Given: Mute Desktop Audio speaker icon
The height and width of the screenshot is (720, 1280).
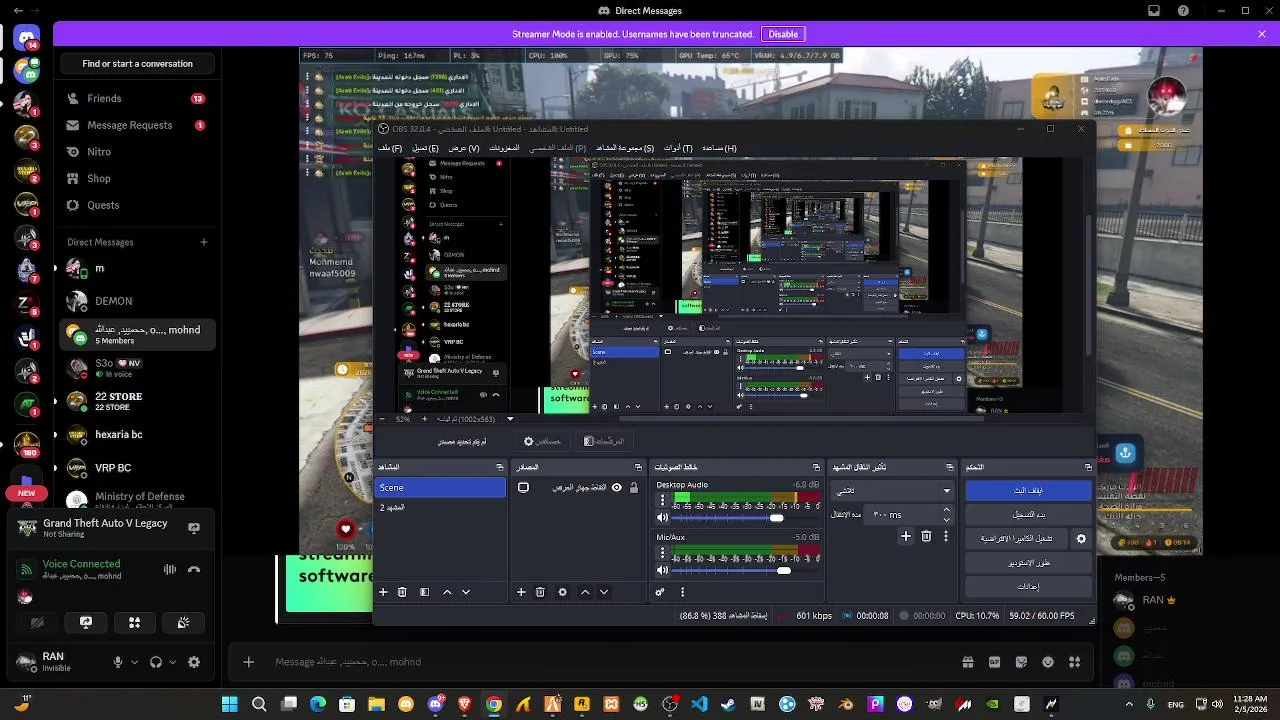Looking at the screenshot, I should click(662, 517).
